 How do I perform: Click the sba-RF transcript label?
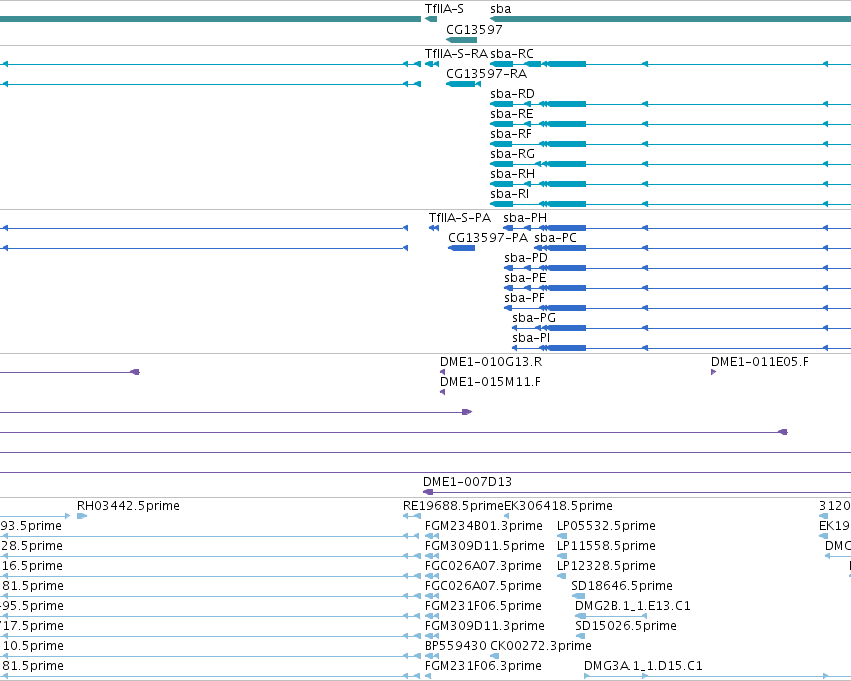(x=511, y=134)
